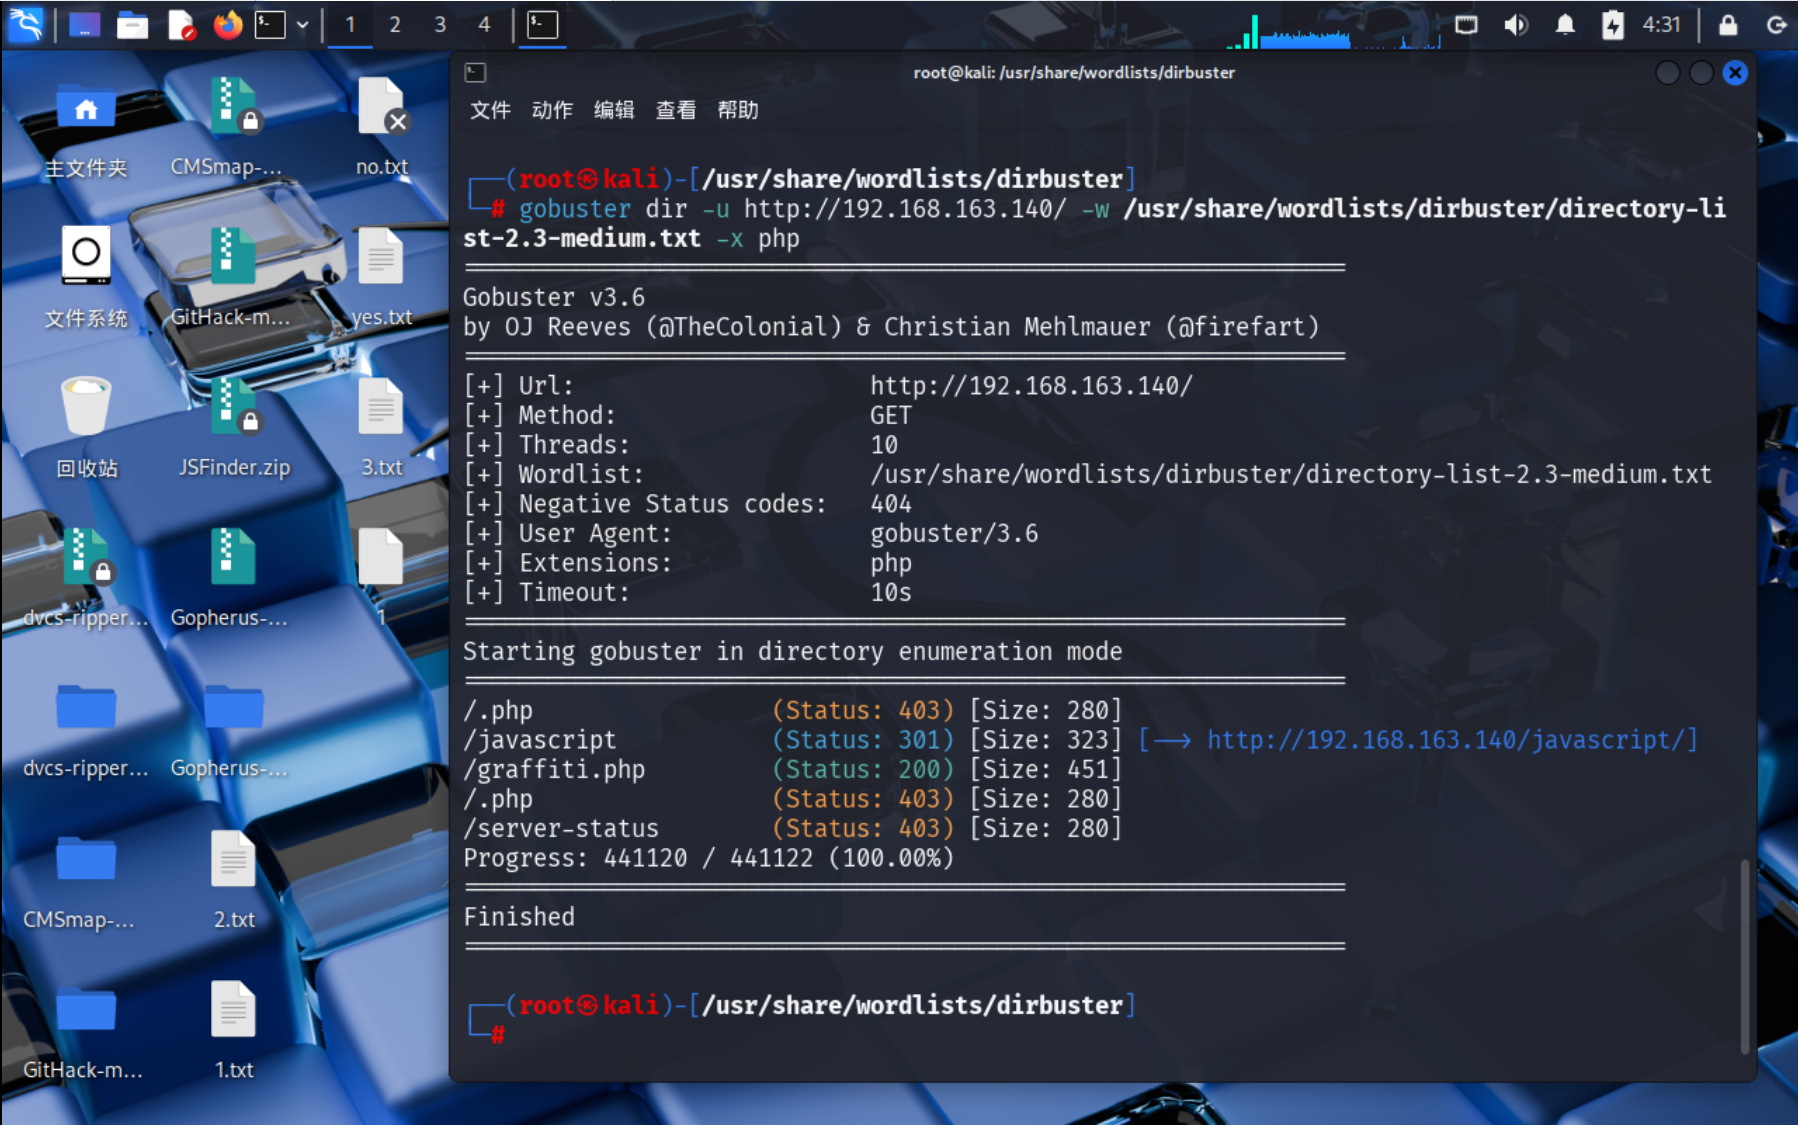Image resolution: width=1798 pixels, height=1125 pixels.
Task: Lock the screen with padlock icon
Action: (x=1727, y=25)
